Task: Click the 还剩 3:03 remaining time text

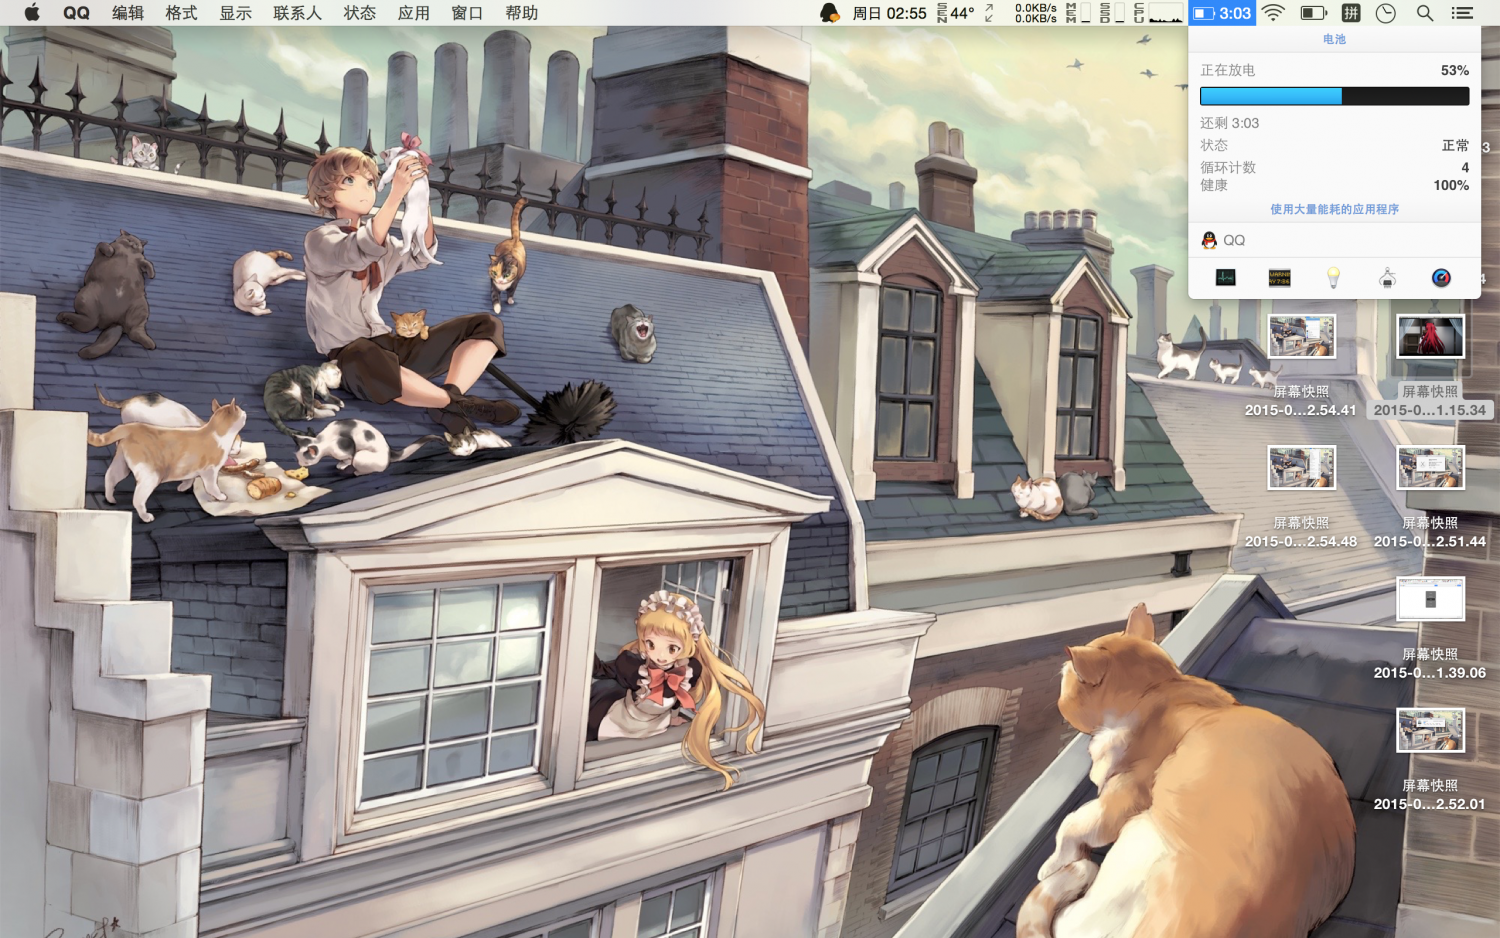Action: pyautogui.click(x=1229, y=123)
